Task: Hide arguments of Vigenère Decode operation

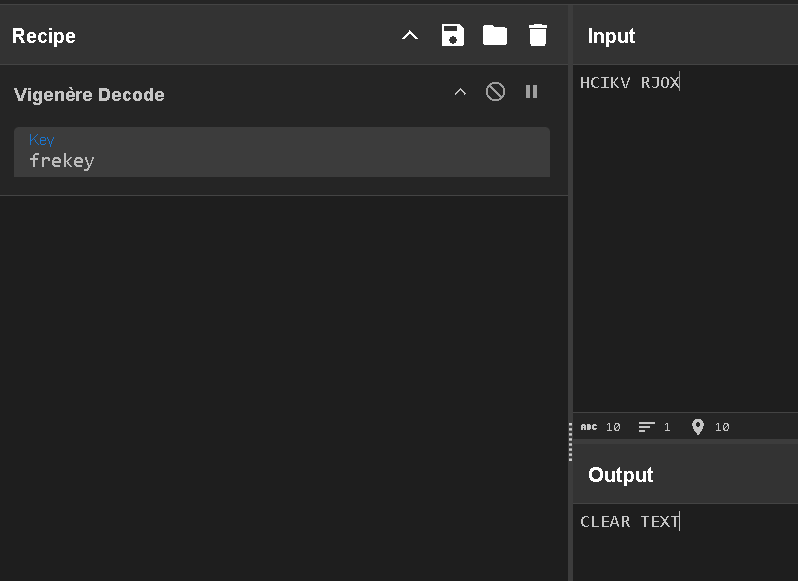Action: pyautogui.click(x=460, y=92)
